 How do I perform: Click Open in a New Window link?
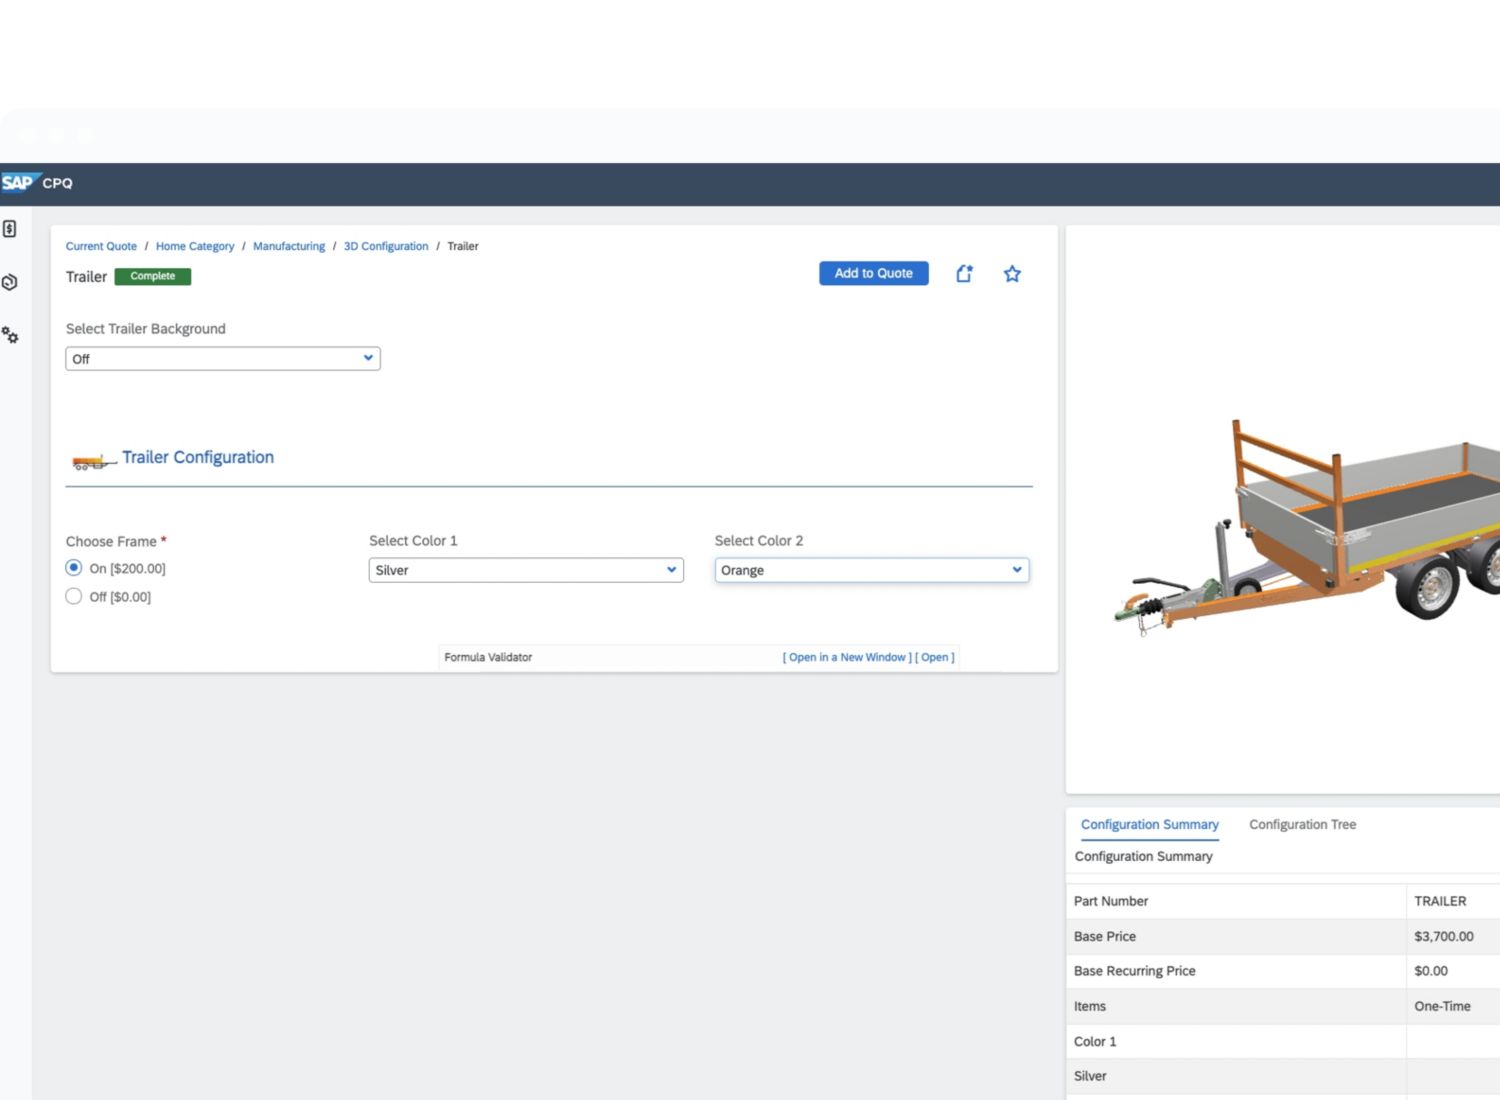coord(846,657)
